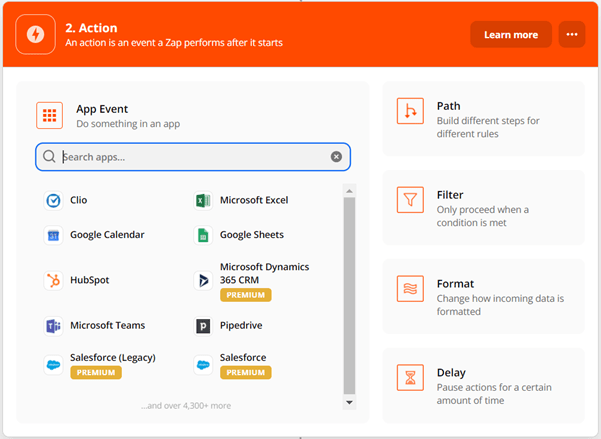The width and height of the screenshot is (601, 439).
Task: Click Filter description 'Only proceed when a condition is met'
Action: (483, 216)
